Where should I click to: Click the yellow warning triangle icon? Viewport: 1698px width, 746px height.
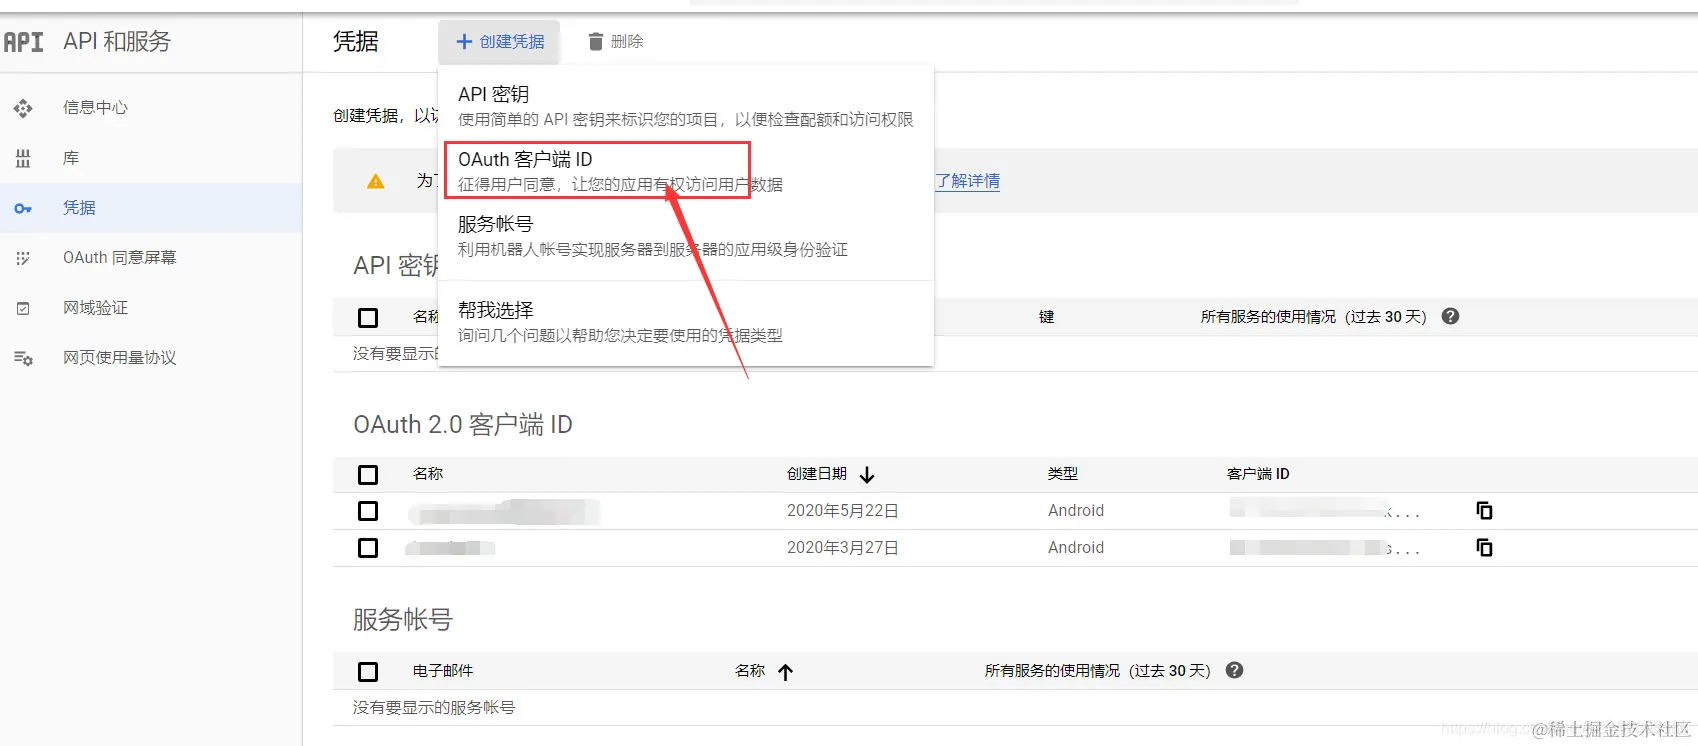coord(376,181)
